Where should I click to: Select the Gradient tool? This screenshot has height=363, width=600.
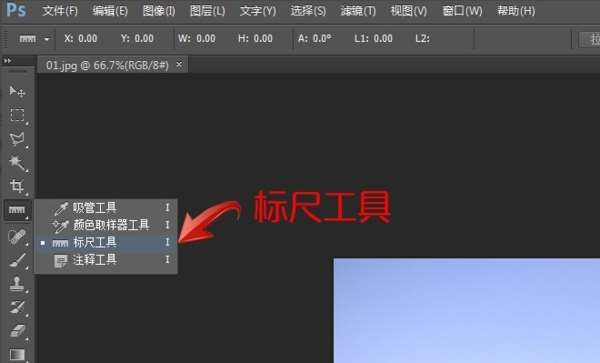click(17, 354)
